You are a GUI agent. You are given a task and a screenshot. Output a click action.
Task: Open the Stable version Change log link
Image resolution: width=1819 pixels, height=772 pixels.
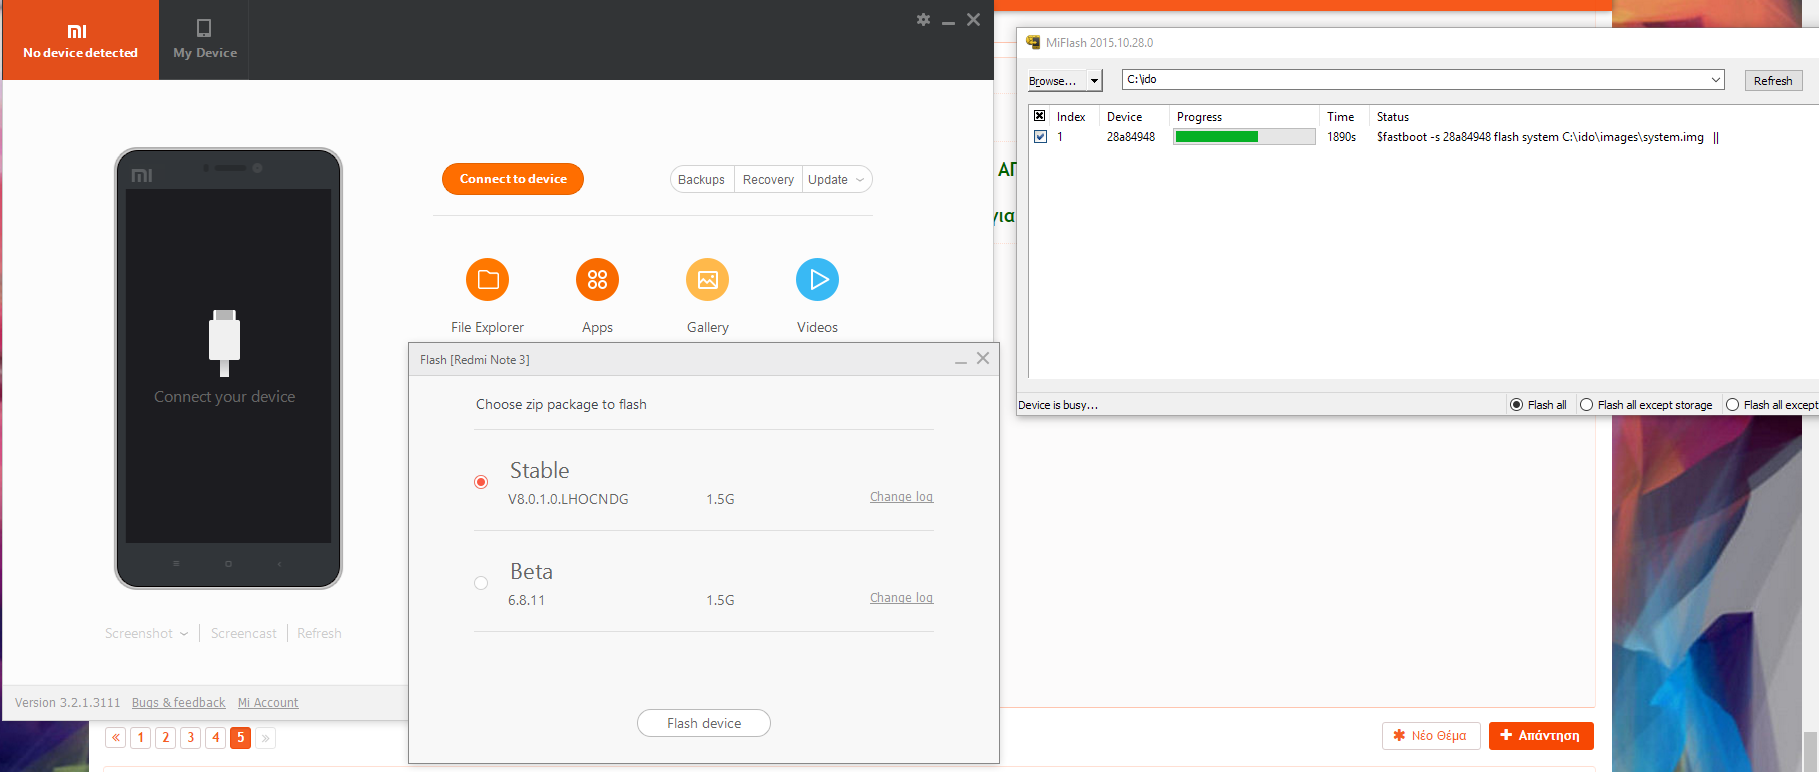(x=901, y=497)
